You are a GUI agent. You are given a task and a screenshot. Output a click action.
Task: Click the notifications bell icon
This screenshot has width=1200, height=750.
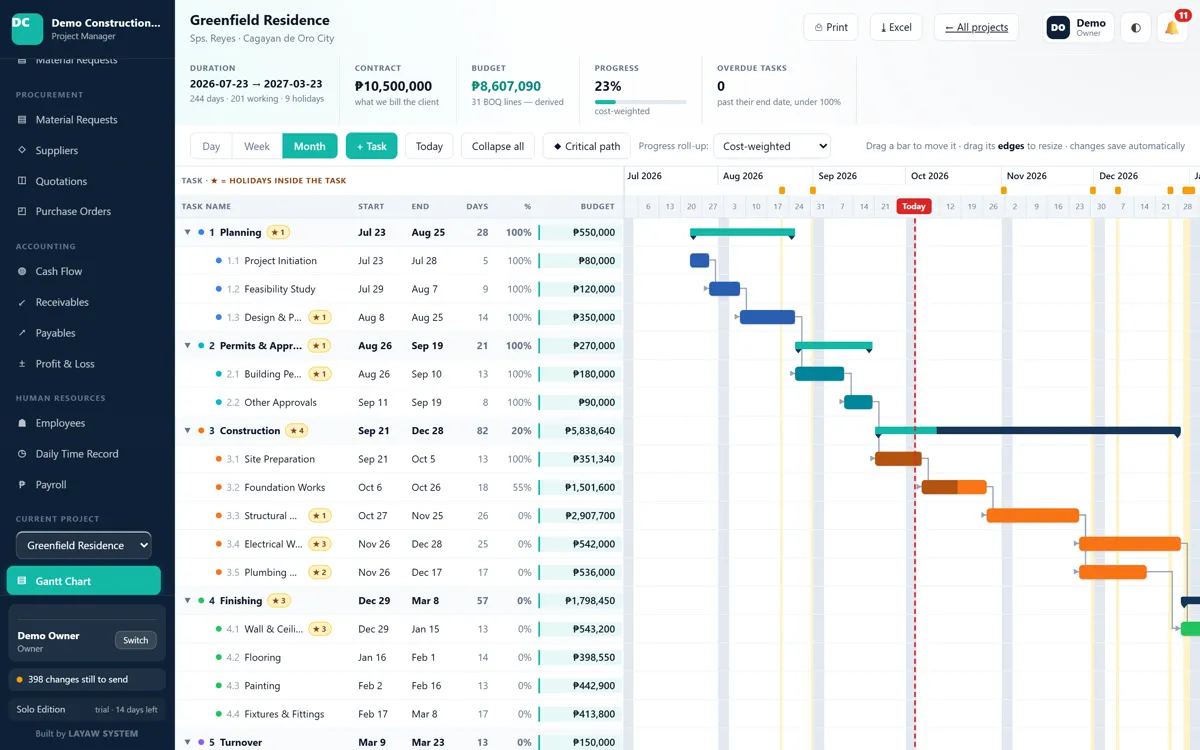[1171, 28]
